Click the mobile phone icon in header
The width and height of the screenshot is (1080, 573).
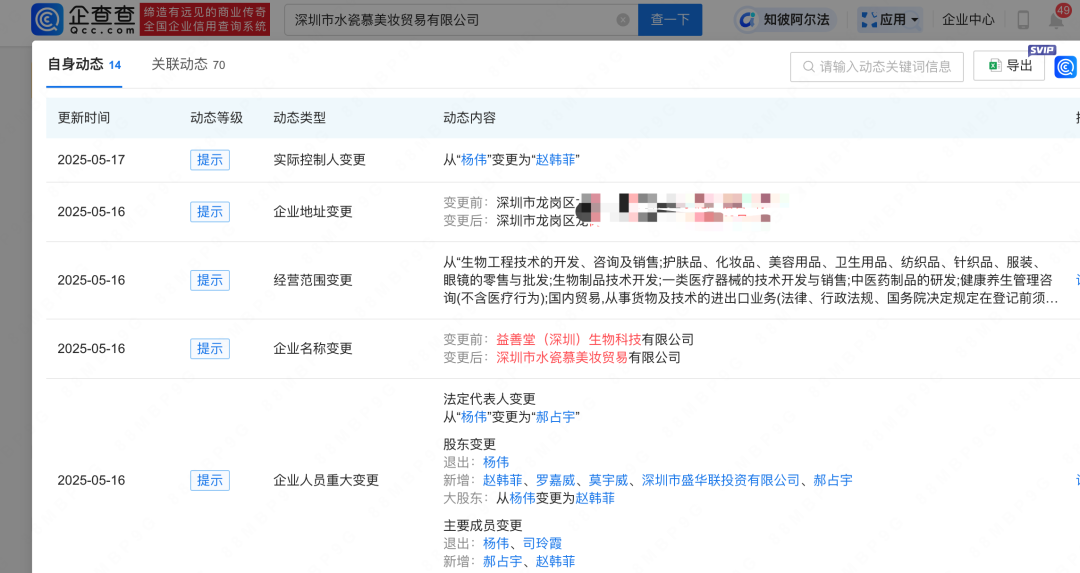[1023, 19]
